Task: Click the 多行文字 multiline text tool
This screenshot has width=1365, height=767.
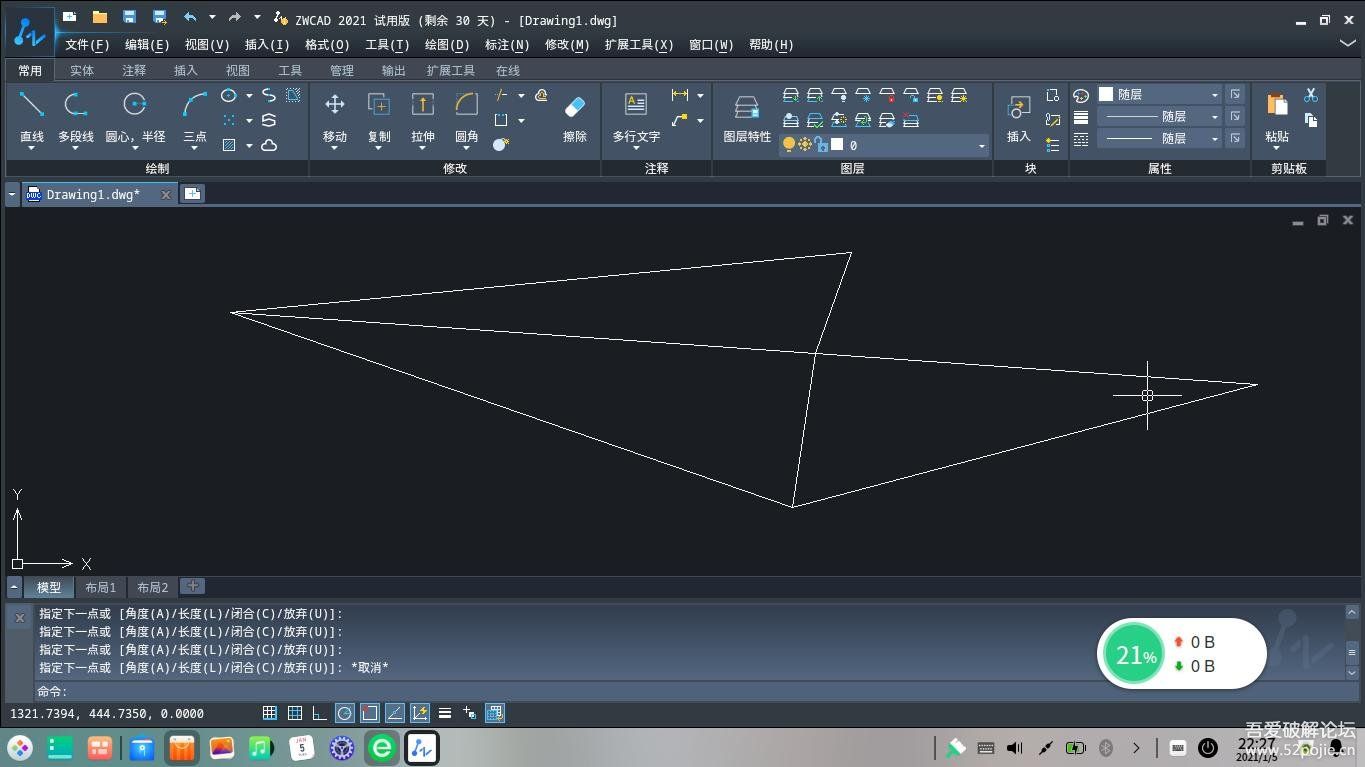Action: click(x=636, y=105)
